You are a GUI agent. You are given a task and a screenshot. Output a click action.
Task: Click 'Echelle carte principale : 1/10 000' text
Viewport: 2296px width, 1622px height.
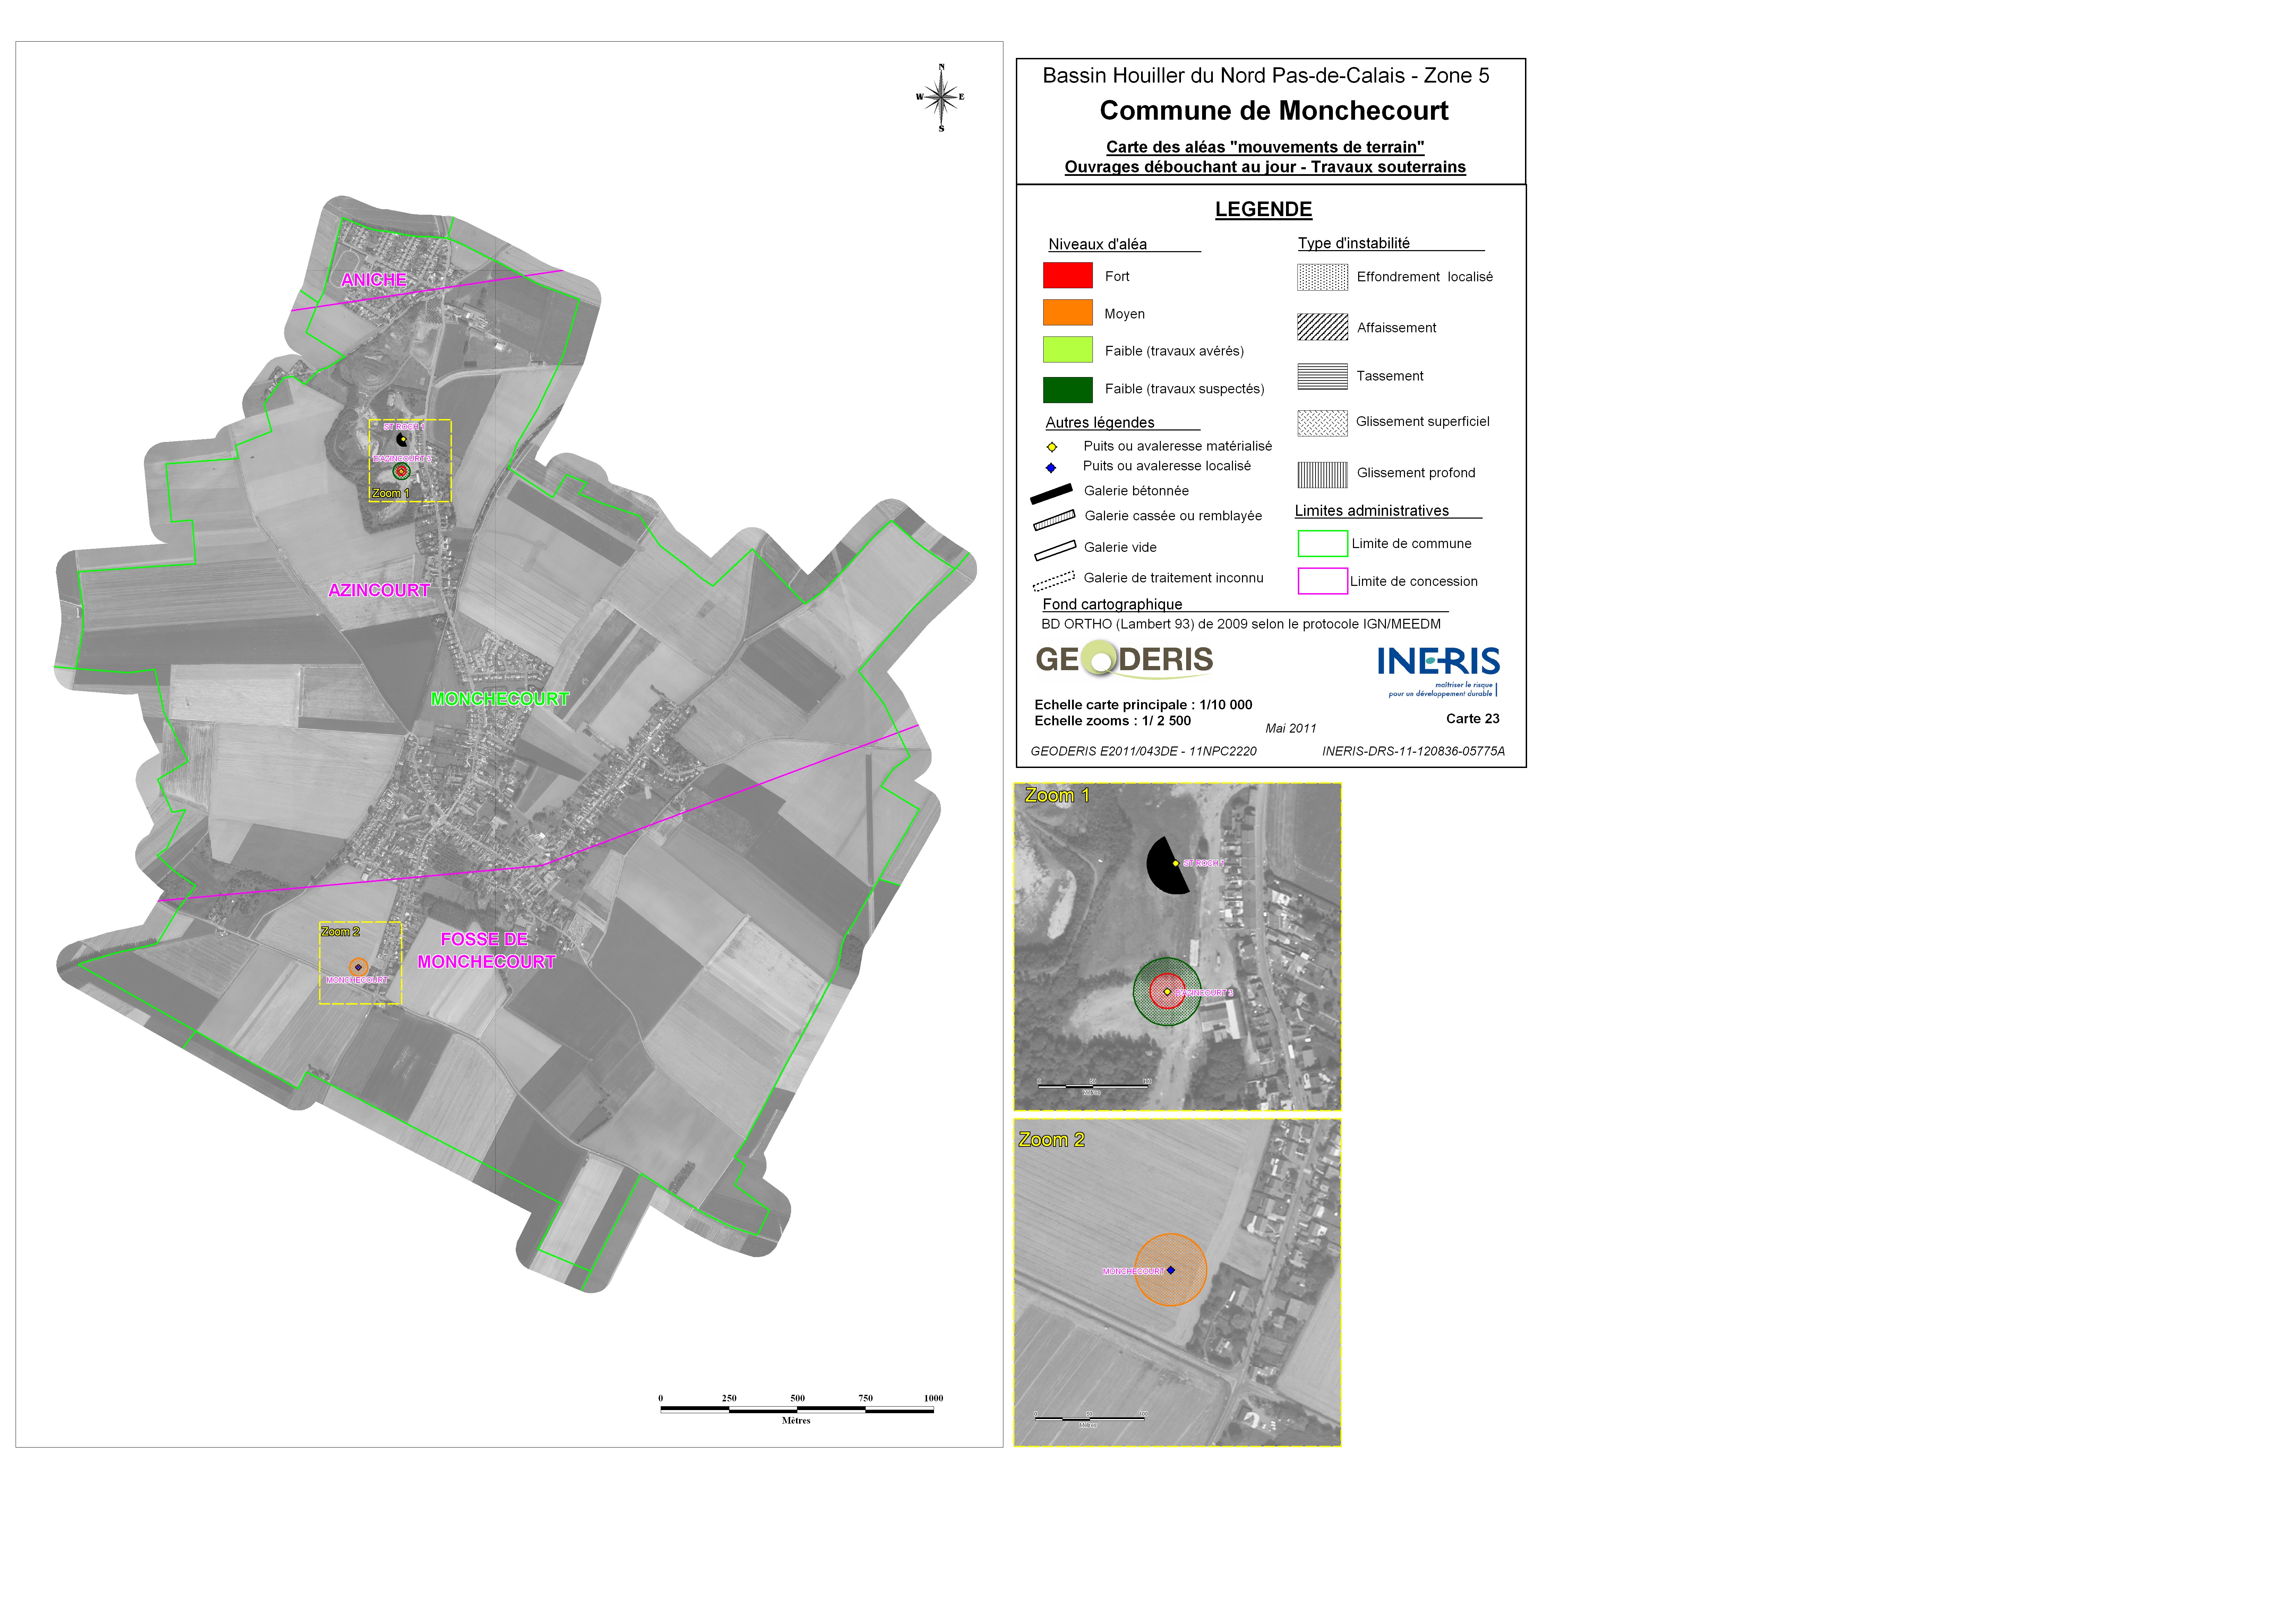pos(1143,704)
